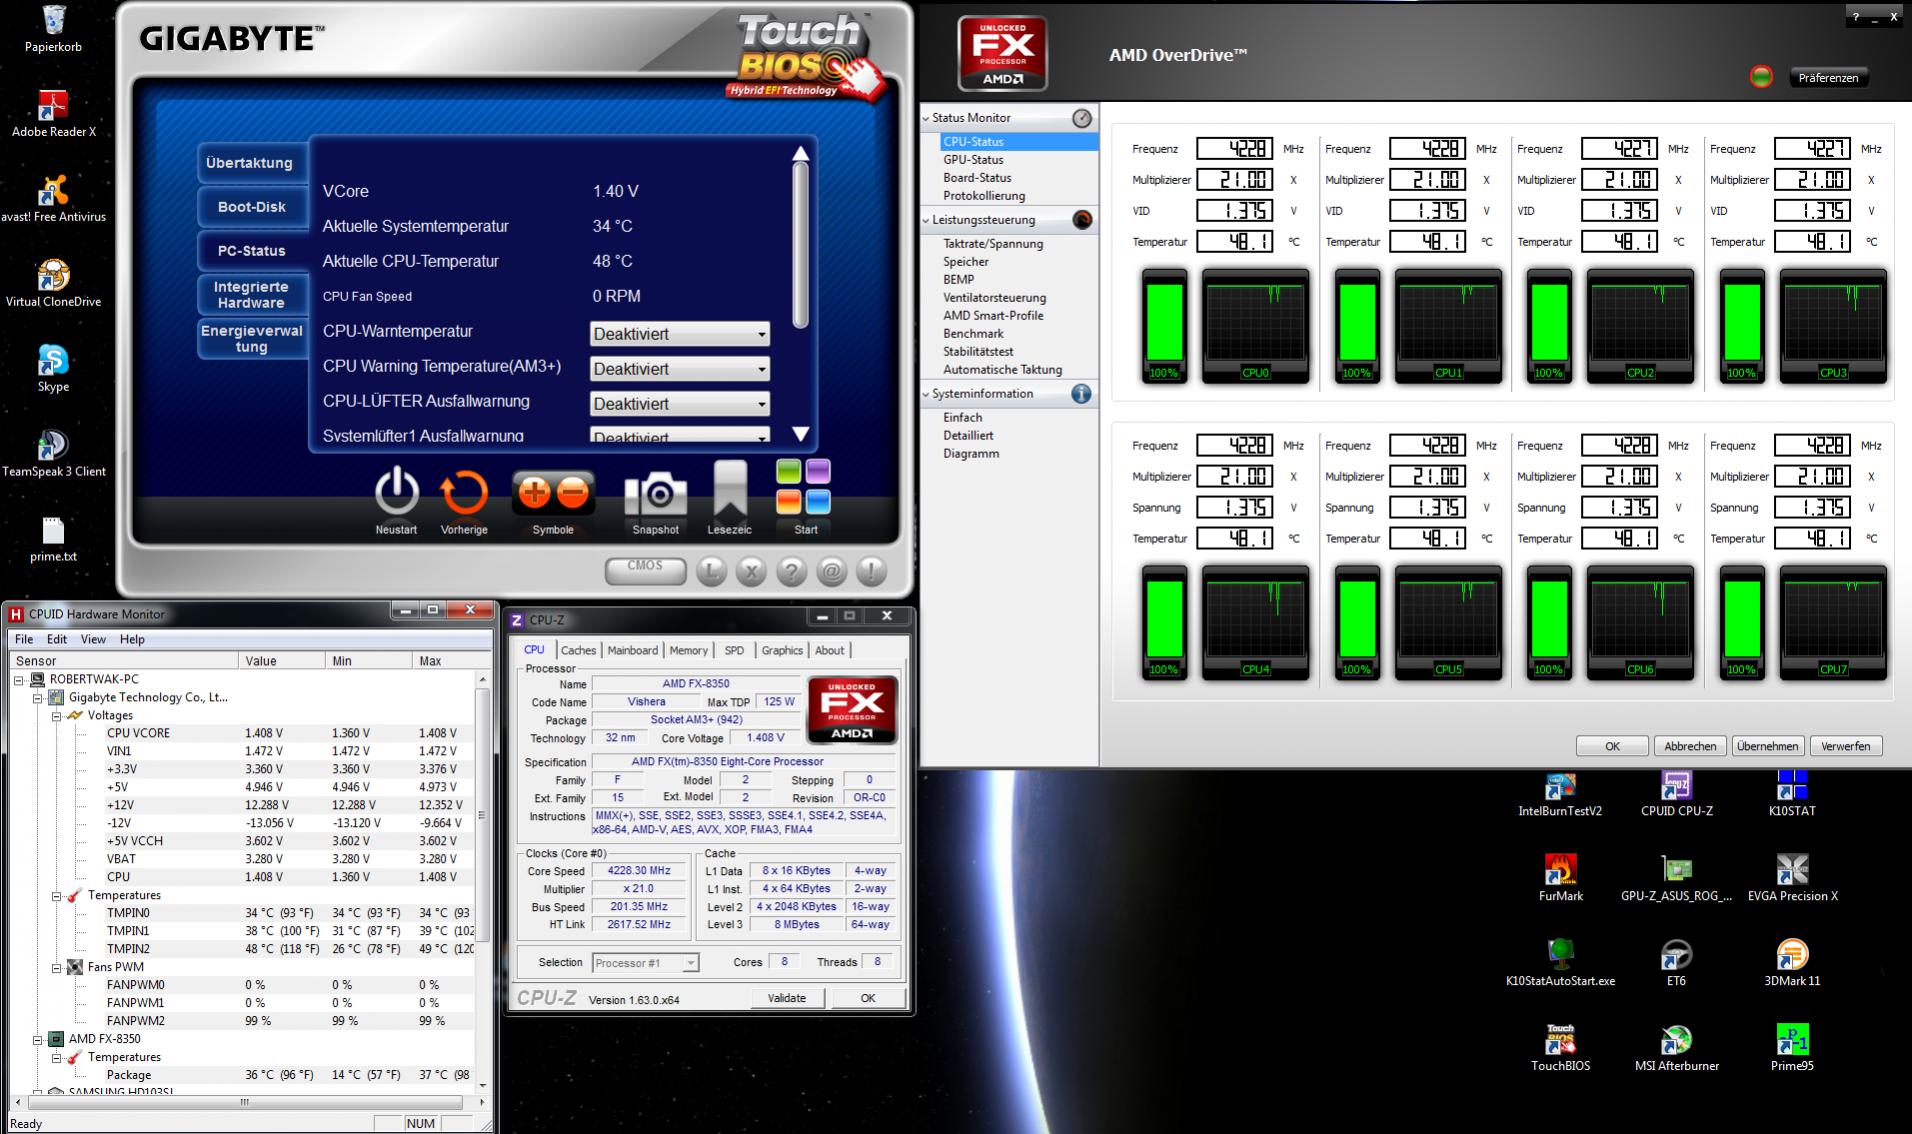The height and width of the screenshot is (1134, 1912).
Task: Click the TouchBIOS settings list scrollbar
Action: click(x=800, y=245)
